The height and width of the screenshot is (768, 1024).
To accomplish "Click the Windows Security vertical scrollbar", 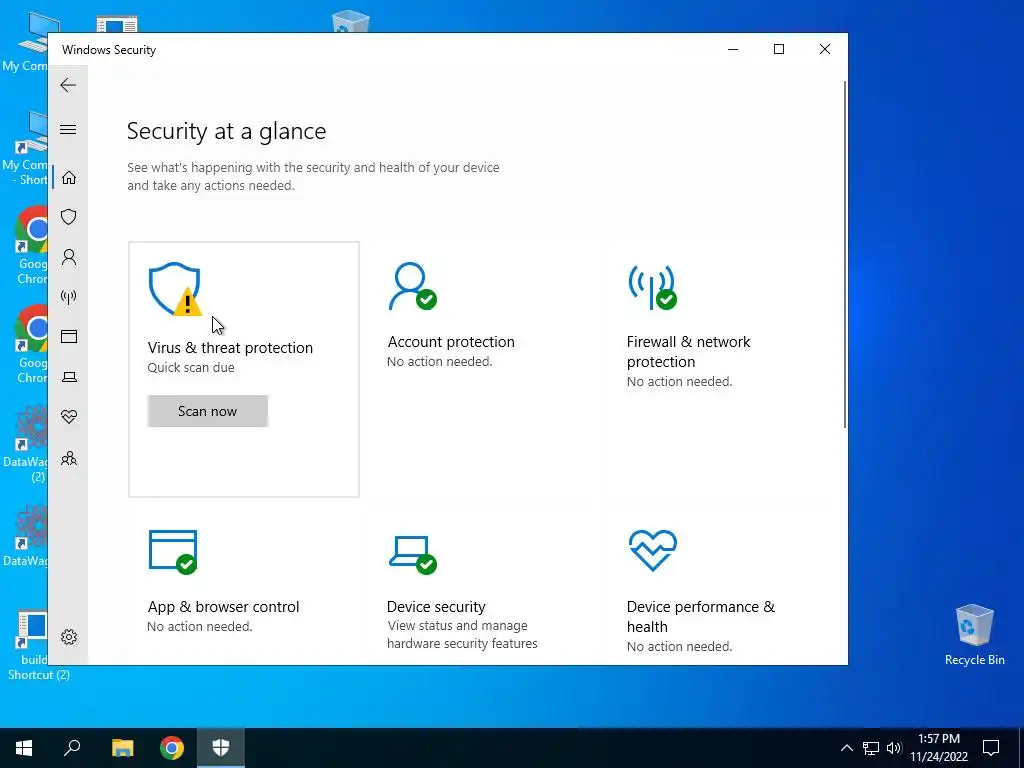I will pyautogui.click(x=845, y=255).
